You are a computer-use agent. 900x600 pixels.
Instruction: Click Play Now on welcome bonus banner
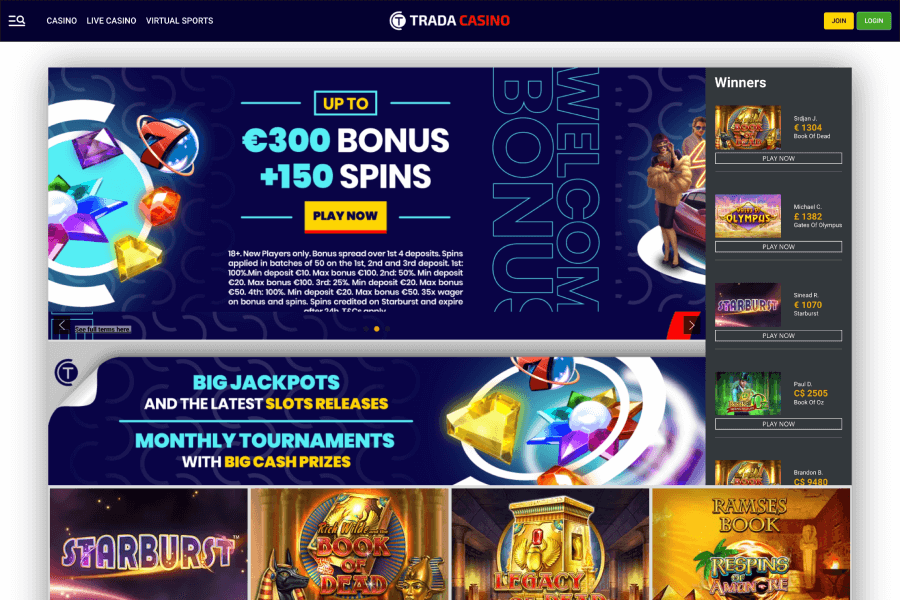click(x=345, y=216)
